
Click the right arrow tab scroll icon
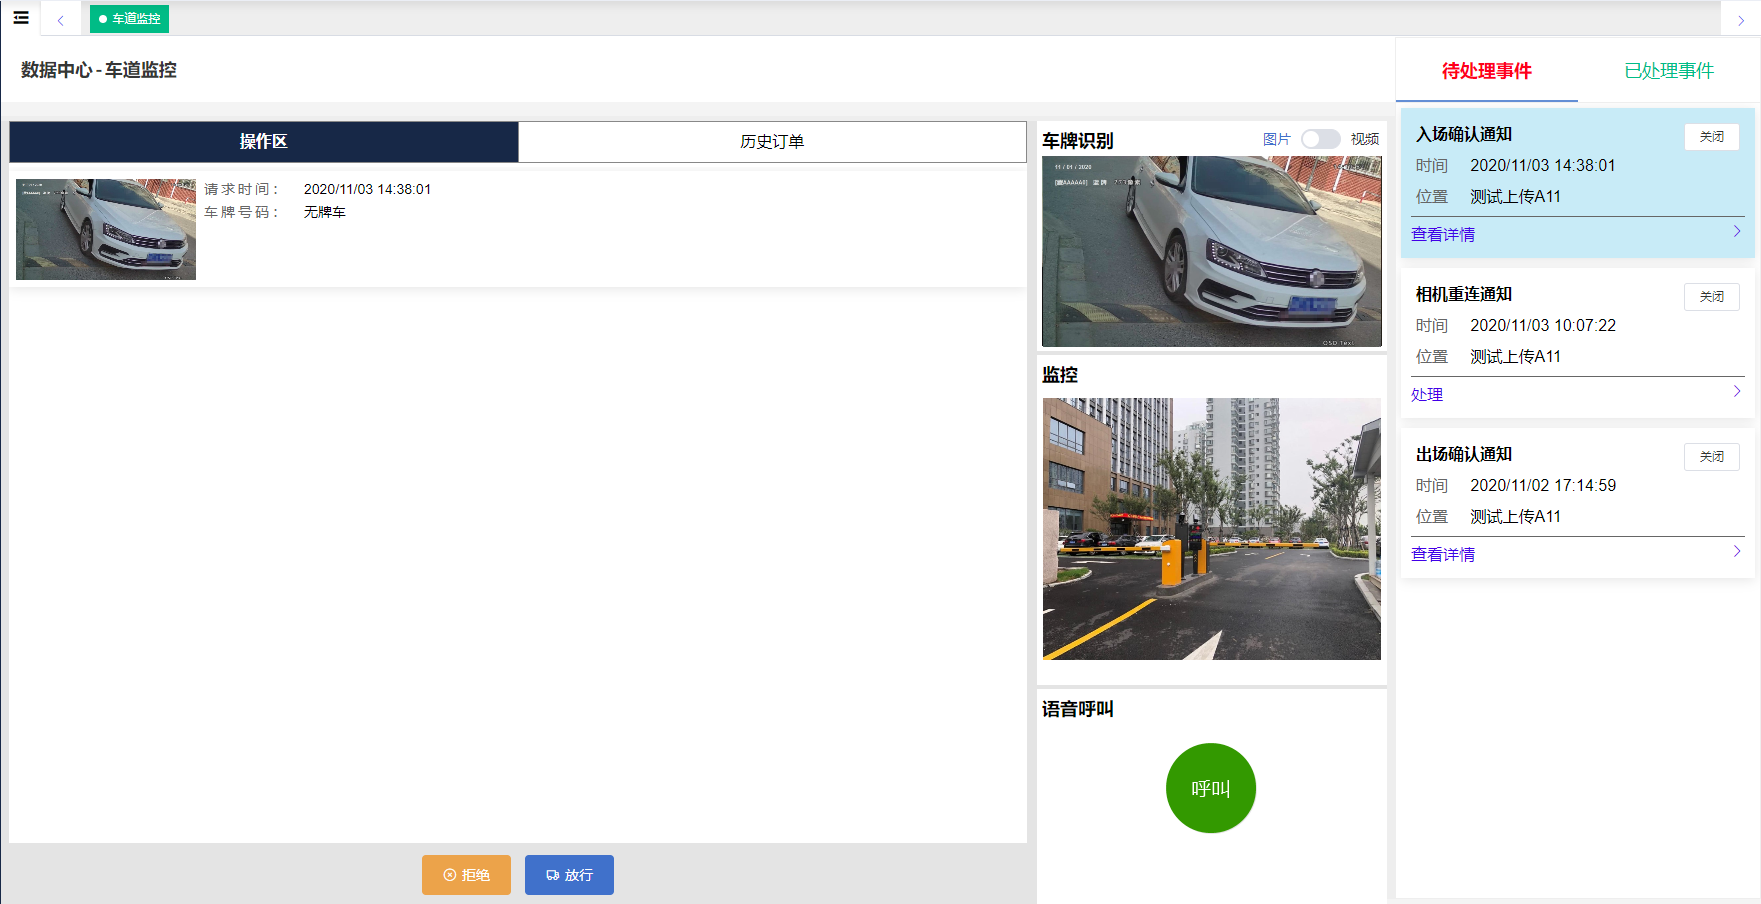tap(1740, 20)
